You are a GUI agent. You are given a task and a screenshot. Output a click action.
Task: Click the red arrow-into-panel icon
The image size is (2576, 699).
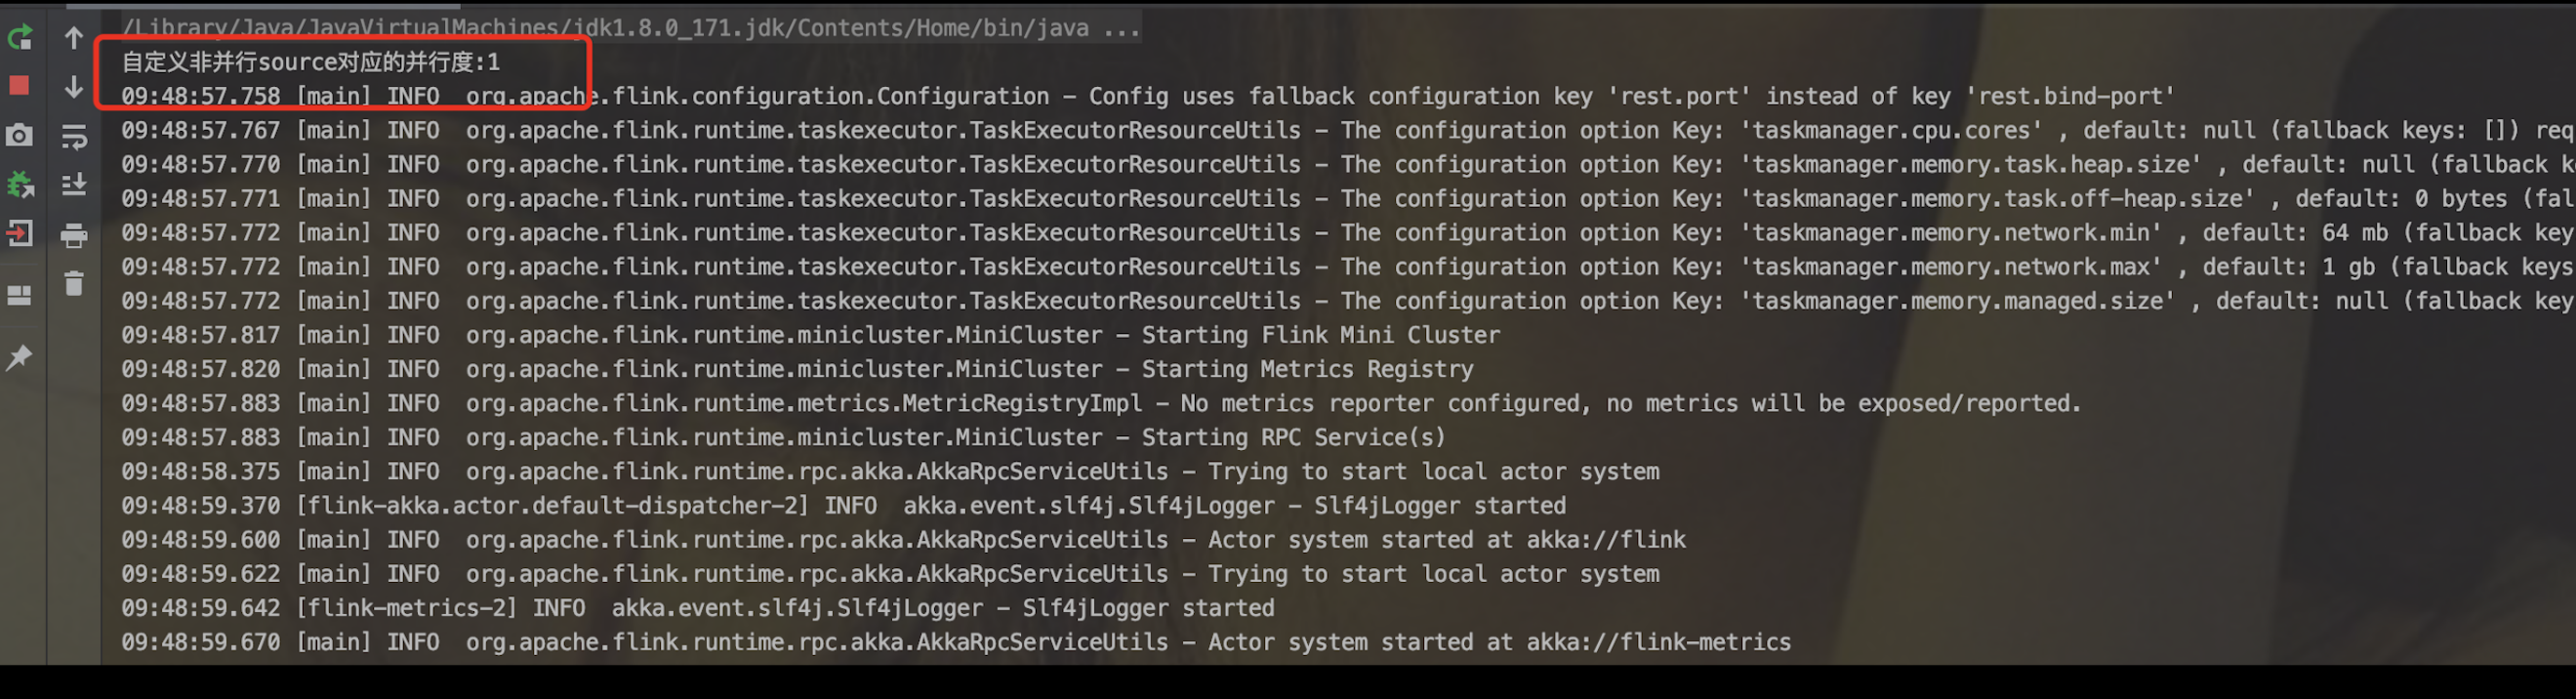[x=19, y=234]
